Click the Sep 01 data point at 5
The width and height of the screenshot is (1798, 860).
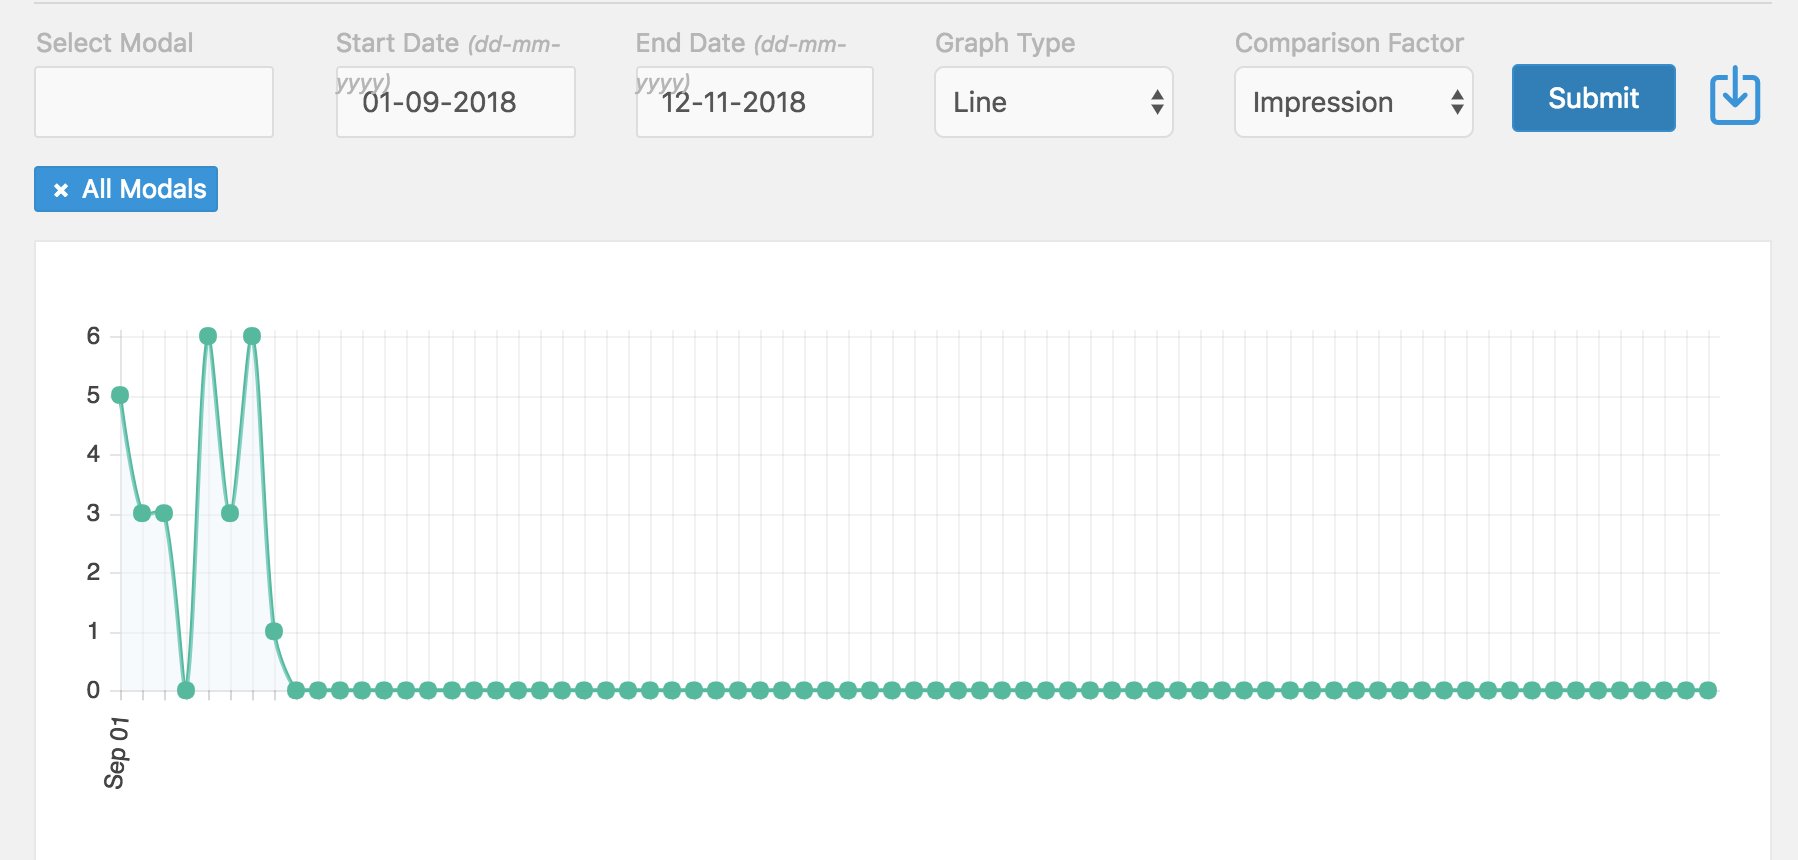pyautogui.click(x=120, y=395)
